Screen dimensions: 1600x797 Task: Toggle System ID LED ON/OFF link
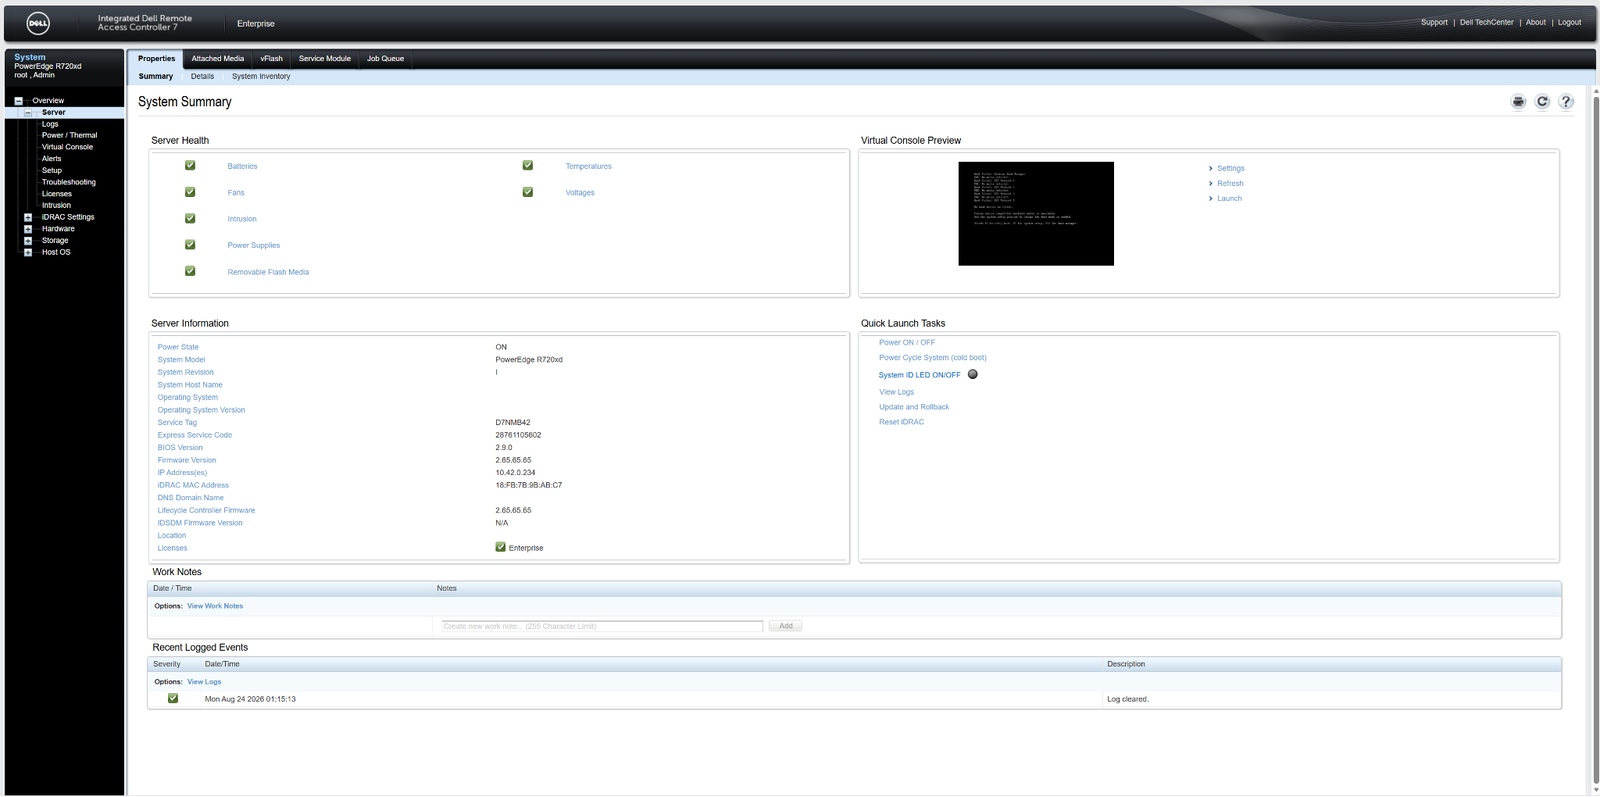[919, 375]
